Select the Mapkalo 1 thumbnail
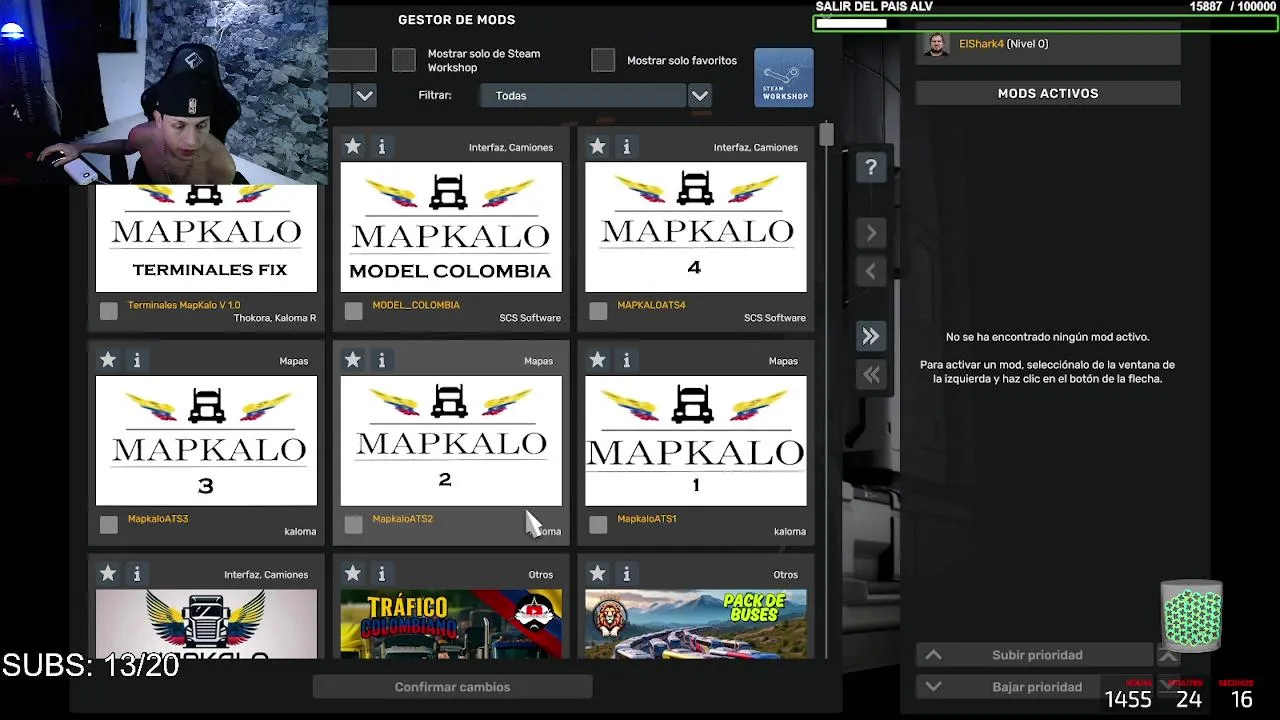The image size is (1280, 720). (696, 440)
